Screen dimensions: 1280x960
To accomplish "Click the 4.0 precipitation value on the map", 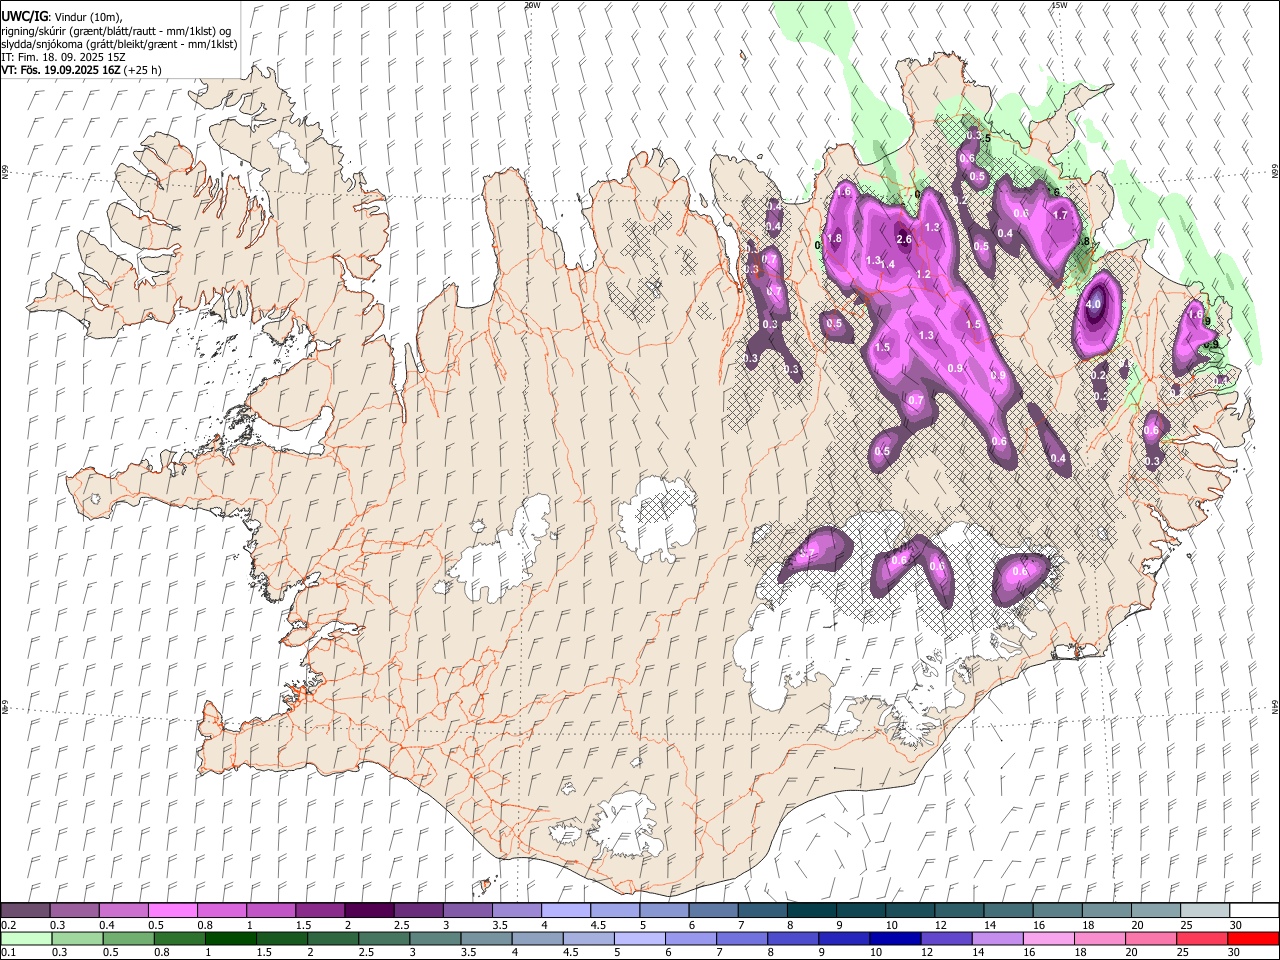I will click(1093, 305).
